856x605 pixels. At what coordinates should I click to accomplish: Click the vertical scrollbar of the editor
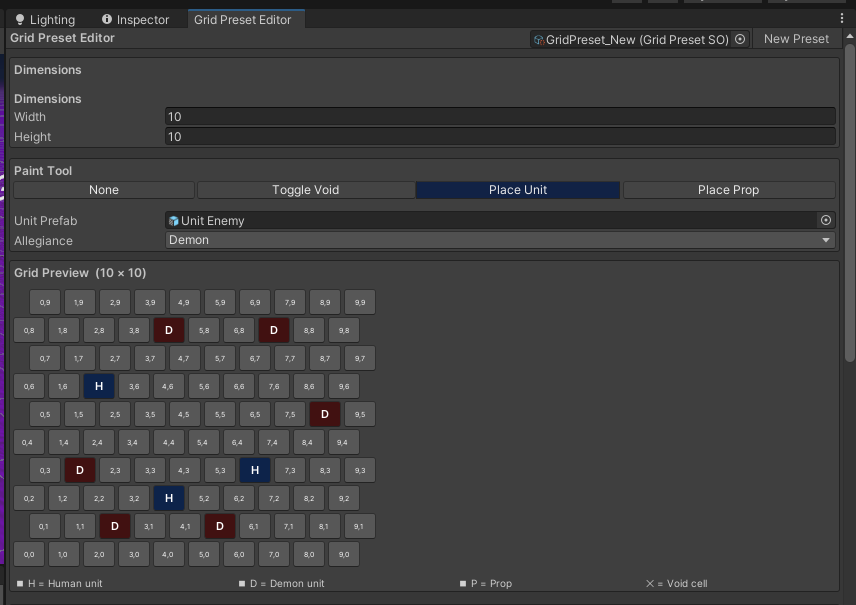pyautogui.click(x=849, y=202)
